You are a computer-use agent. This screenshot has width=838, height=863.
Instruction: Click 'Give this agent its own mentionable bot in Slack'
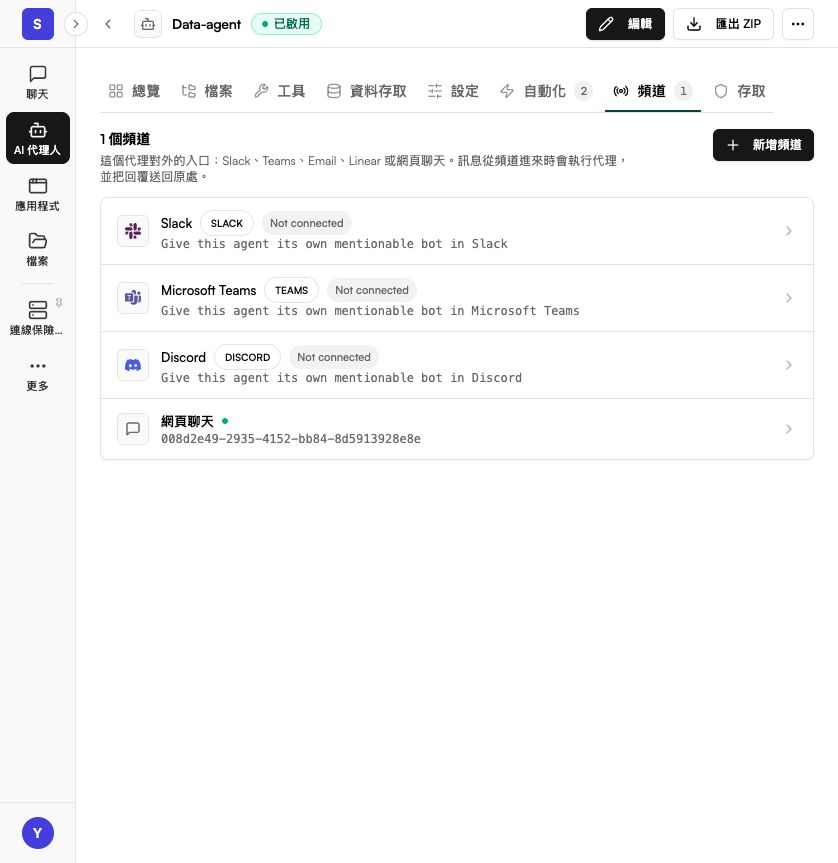click(x=334, y=244)
